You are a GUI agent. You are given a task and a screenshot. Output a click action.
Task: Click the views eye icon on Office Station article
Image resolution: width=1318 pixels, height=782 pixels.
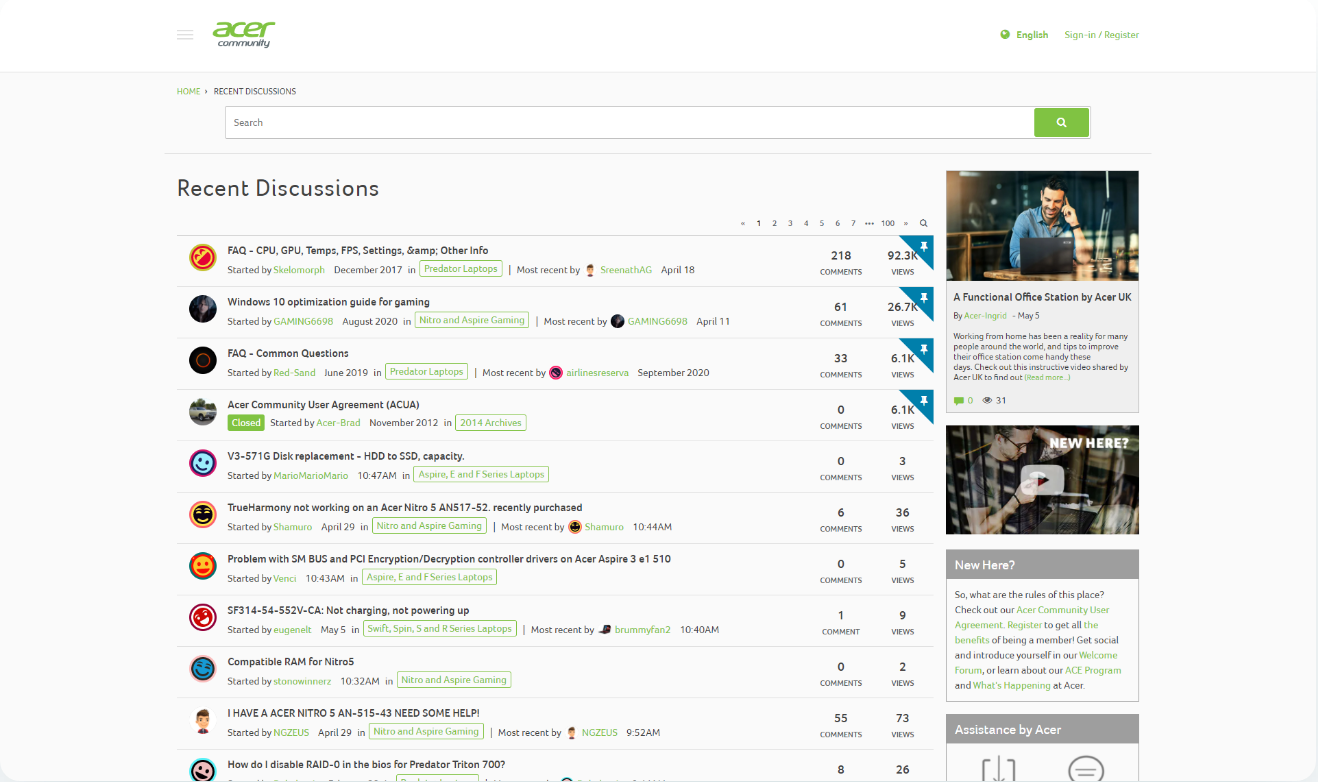tap(987, 401)
